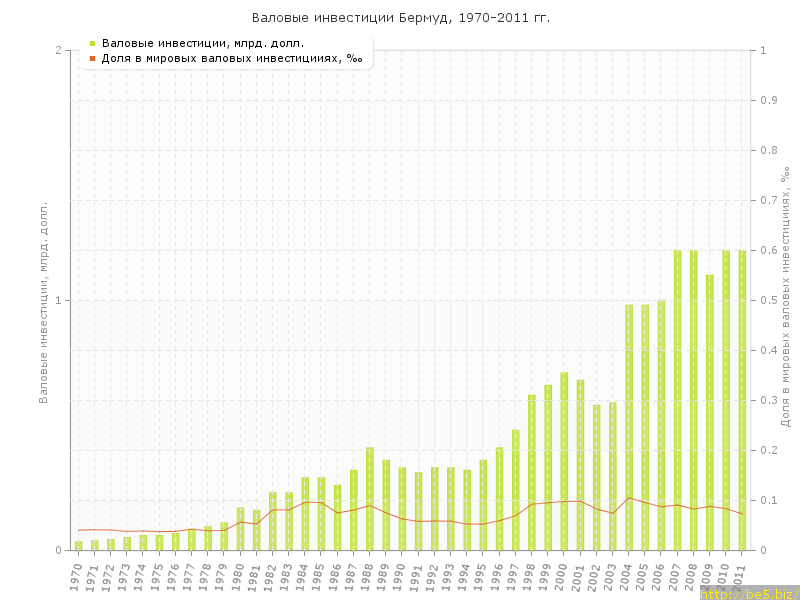Click the orange legend marker for world share

pyautogui.click(x=92, y=58)
